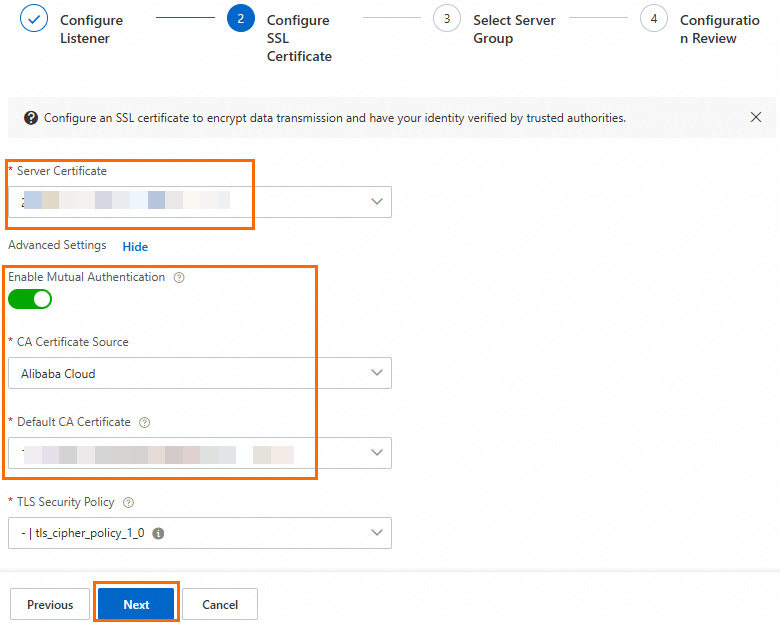Go to Configure Listener step label
The width and height of the screenshot is (780, 623).
click(92, 29)
